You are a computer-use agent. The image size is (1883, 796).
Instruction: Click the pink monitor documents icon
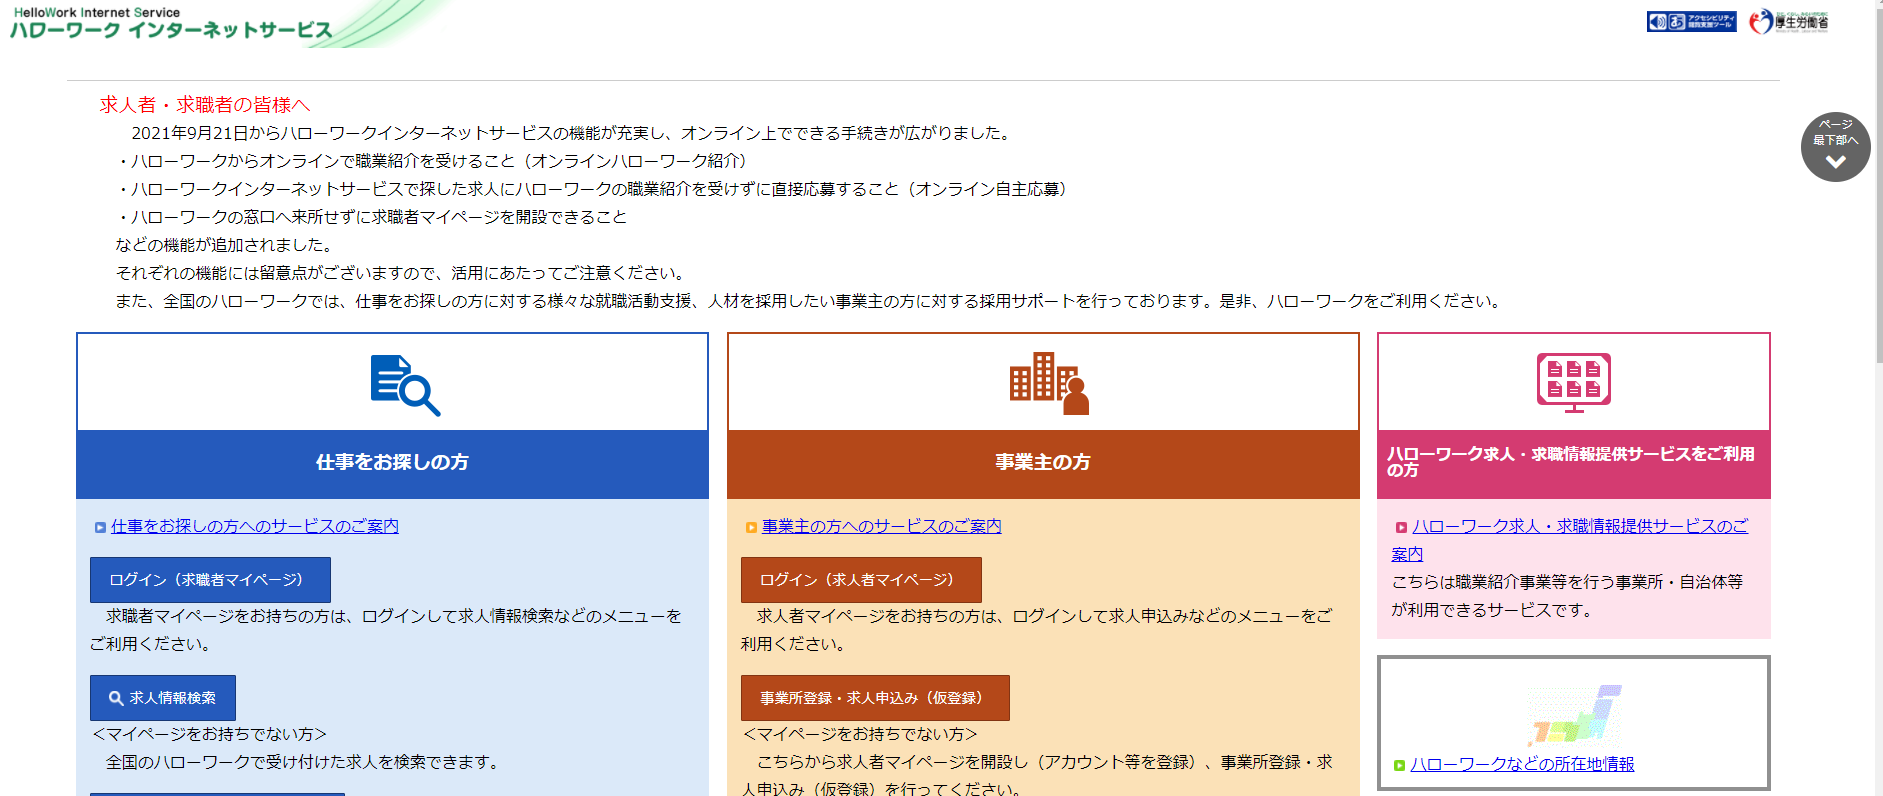coord(1573,382)
